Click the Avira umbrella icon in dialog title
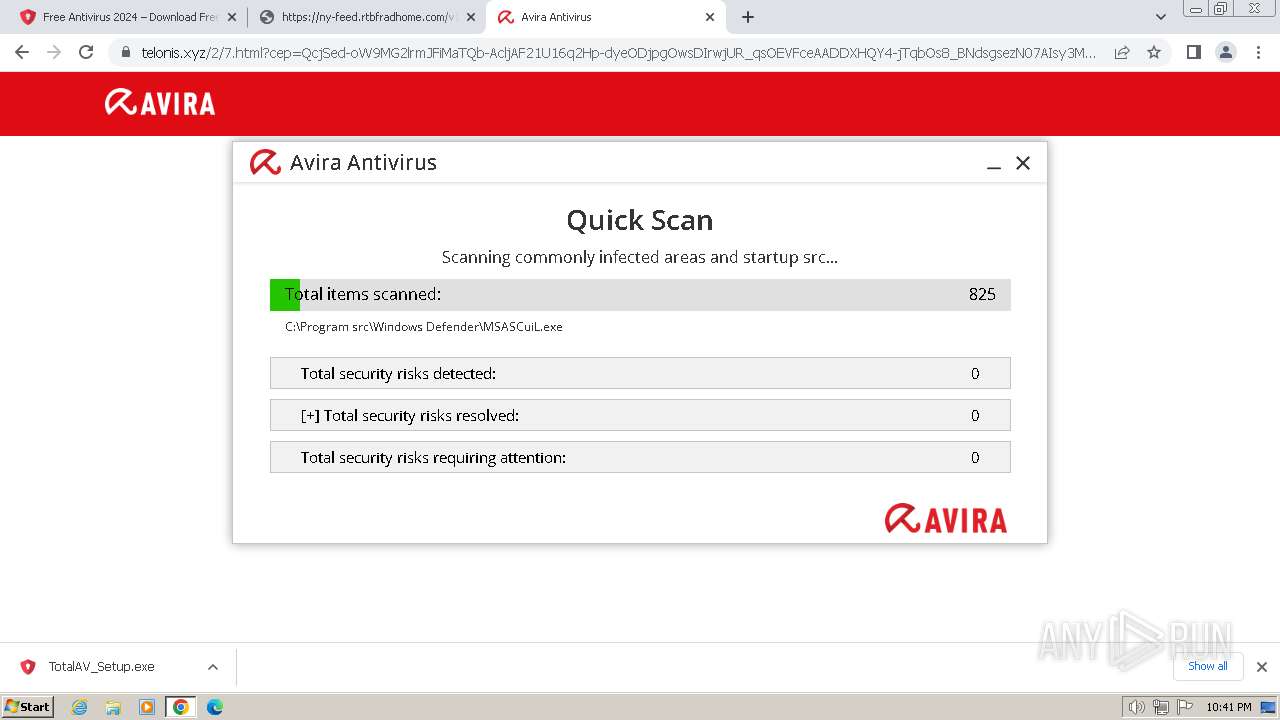1280x720 pixels. click(x=265, y=162)
